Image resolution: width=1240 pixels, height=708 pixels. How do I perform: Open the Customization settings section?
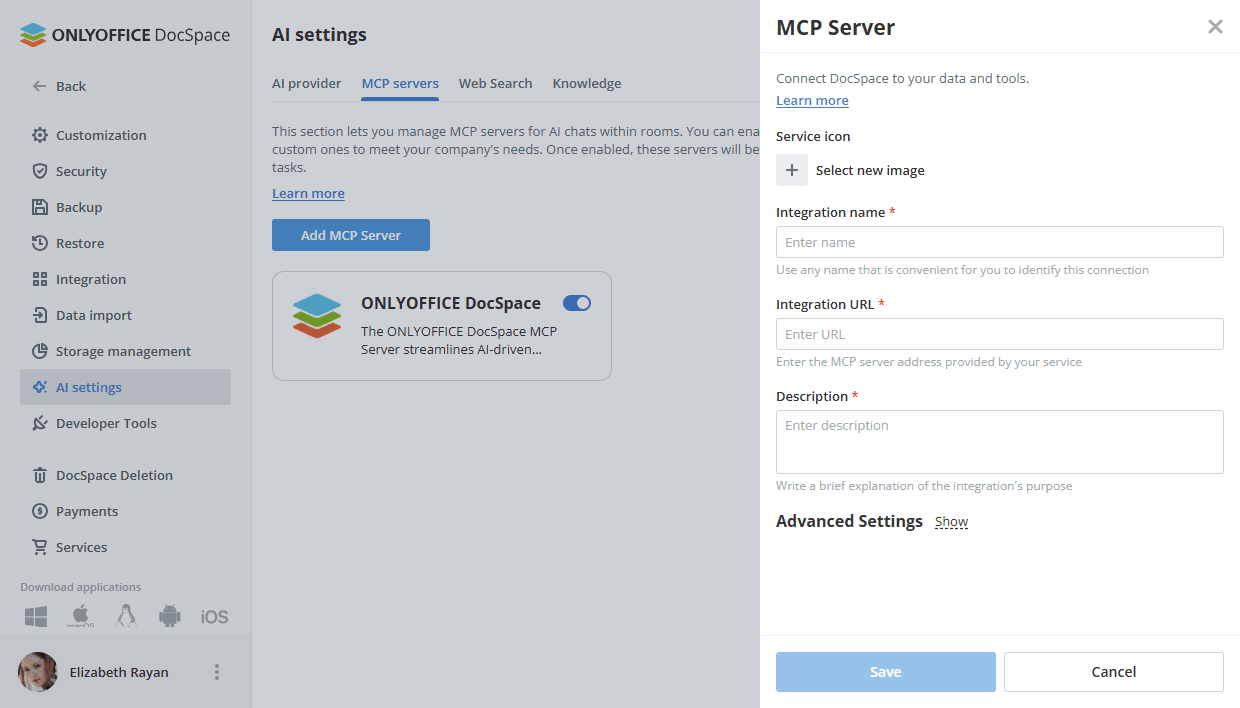(x=99, y=135)
